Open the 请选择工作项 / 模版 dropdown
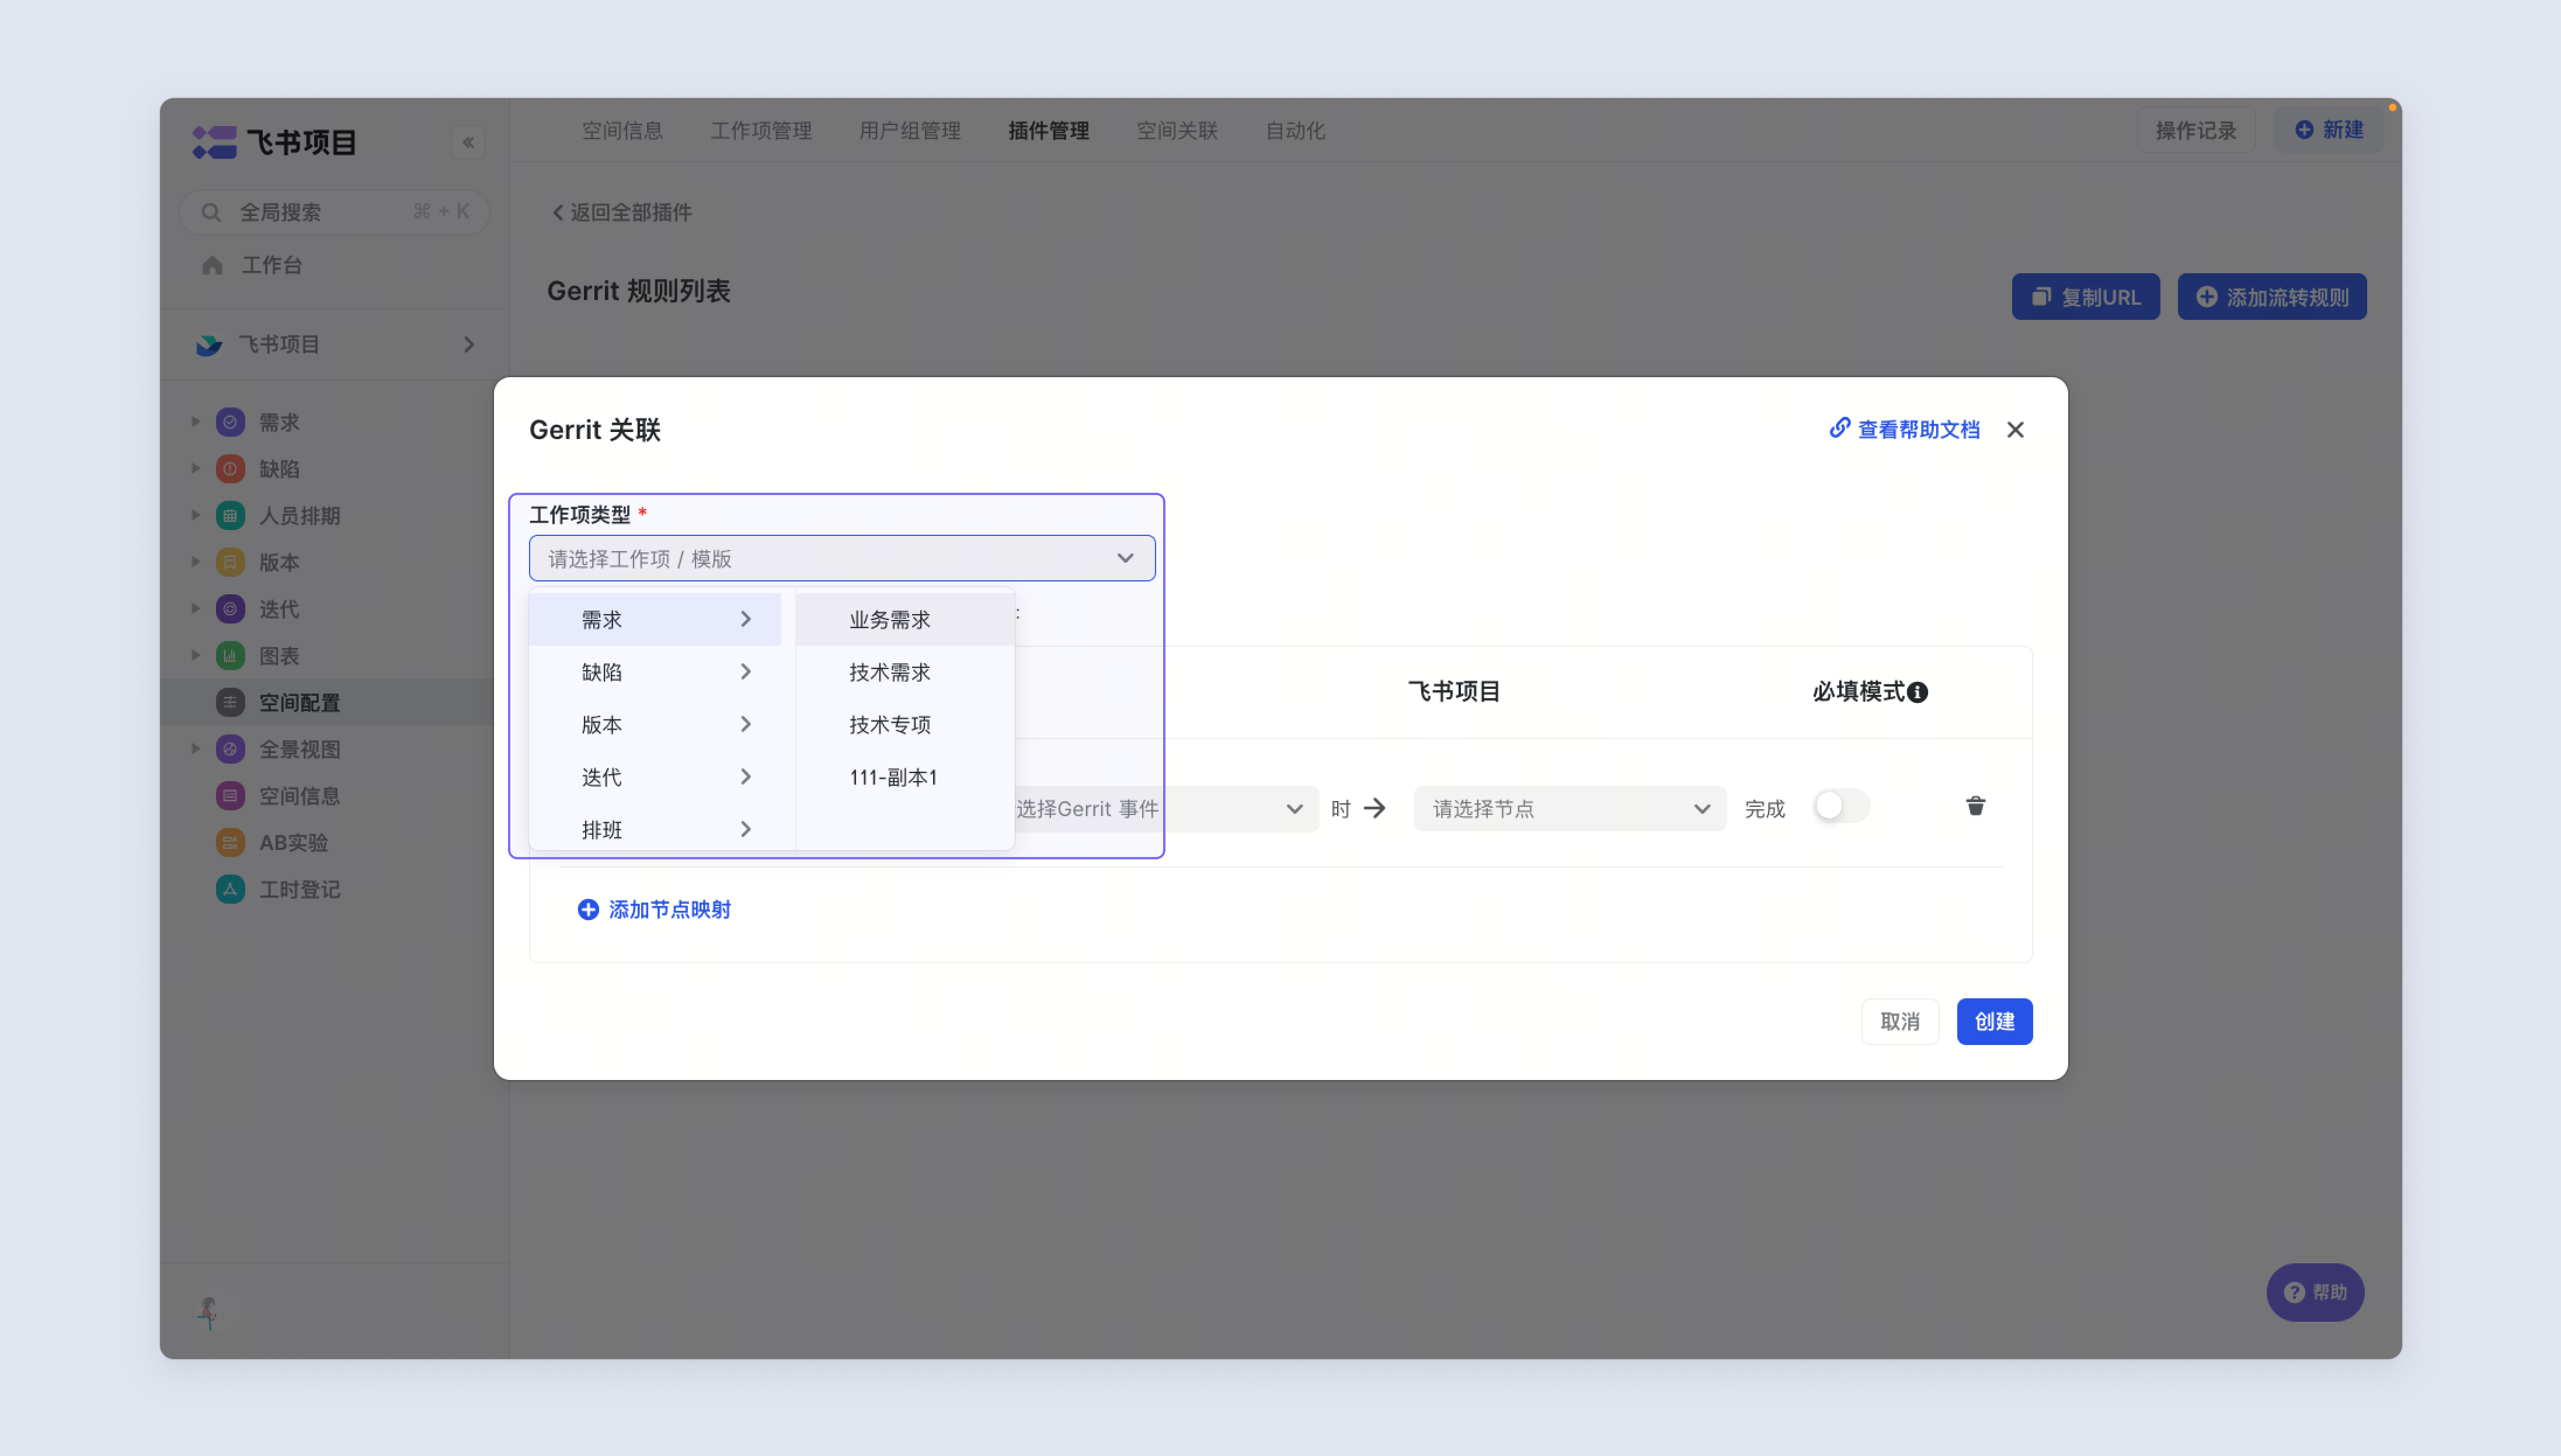 pos(842,558)
